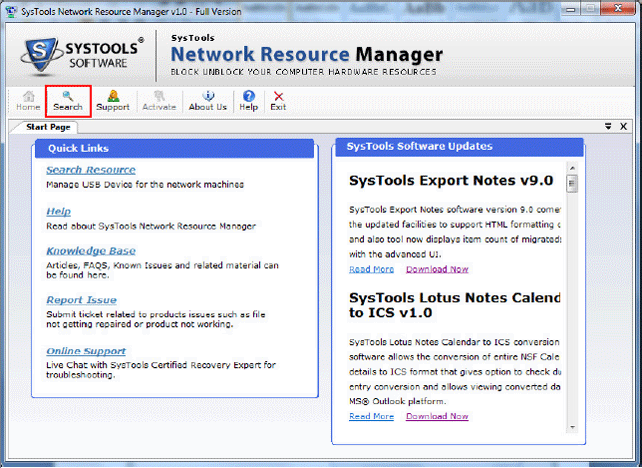Select the Start Page tab
The image size is (642, 468).
(x=48, y=127)
